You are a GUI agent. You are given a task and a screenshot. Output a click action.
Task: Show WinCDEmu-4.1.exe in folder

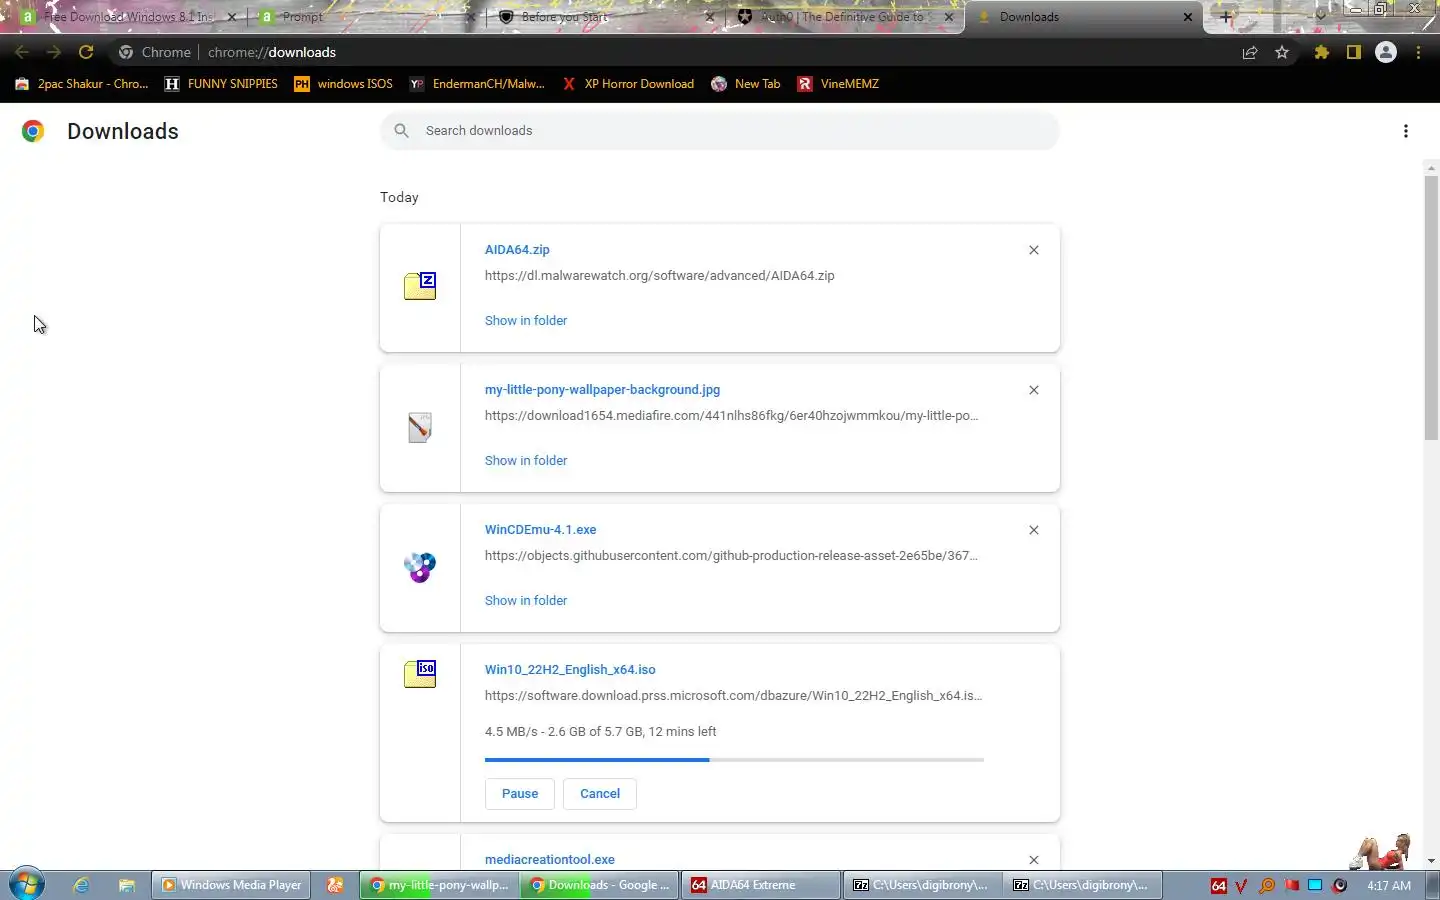526,601
